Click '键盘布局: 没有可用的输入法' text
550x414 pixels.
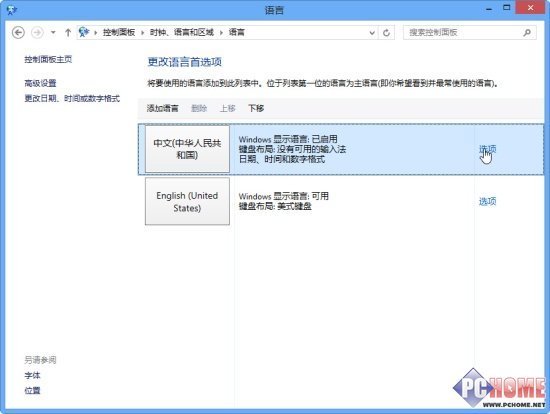tap(292, 149)
